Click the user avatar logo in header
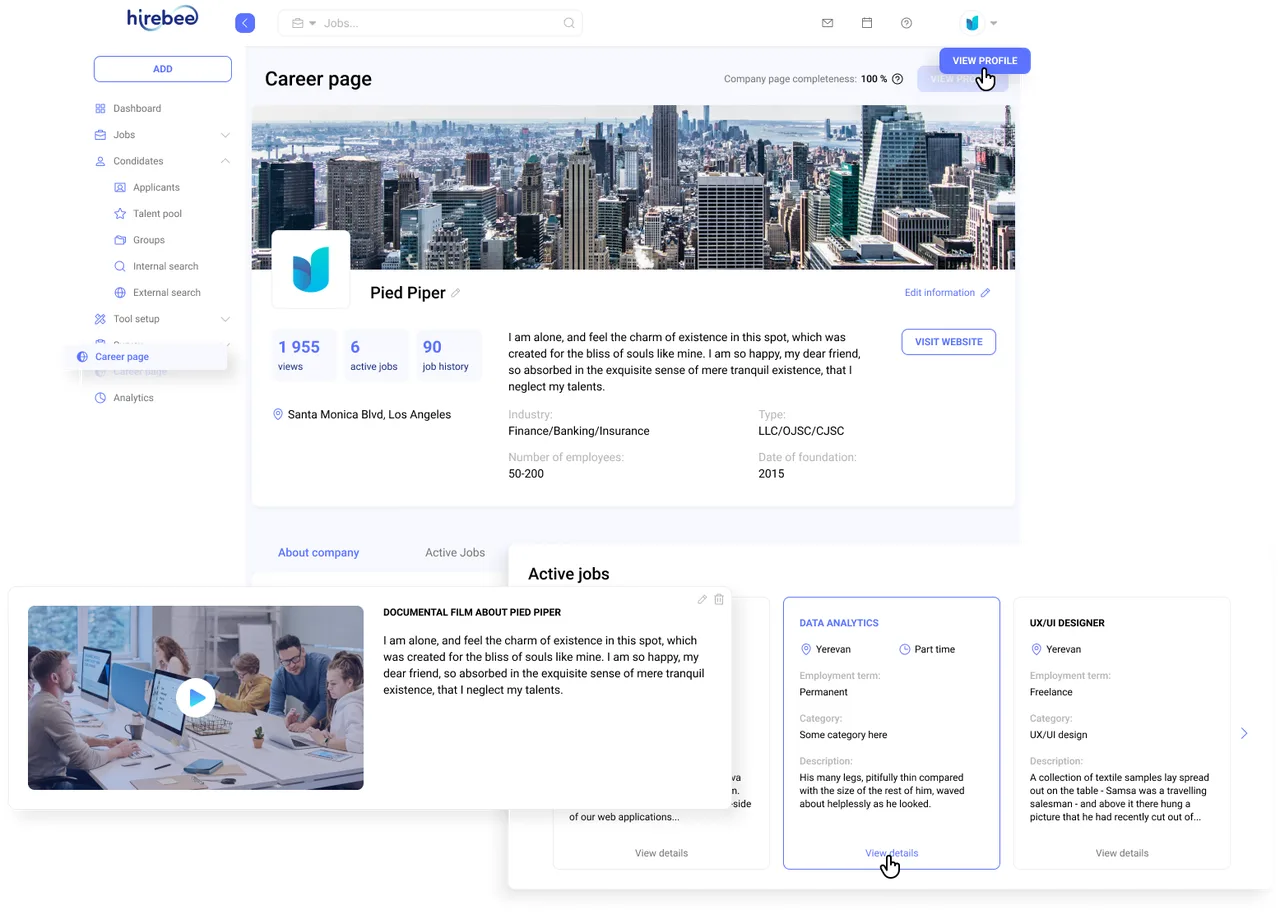This screenshot has width=1280, height=914. pos(971,23)
